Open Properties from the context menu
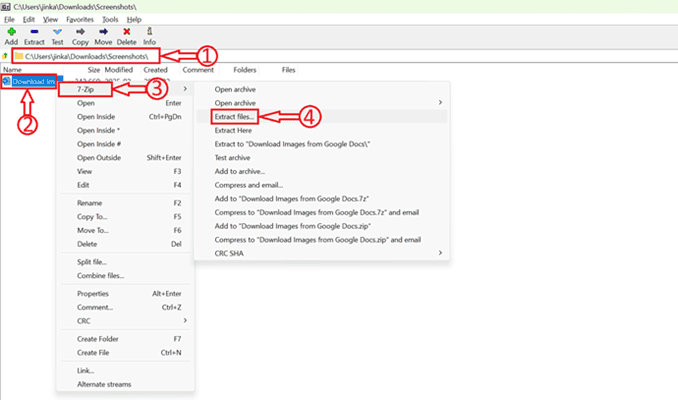This screenshot has width=678, height=400. click(125, 294)
